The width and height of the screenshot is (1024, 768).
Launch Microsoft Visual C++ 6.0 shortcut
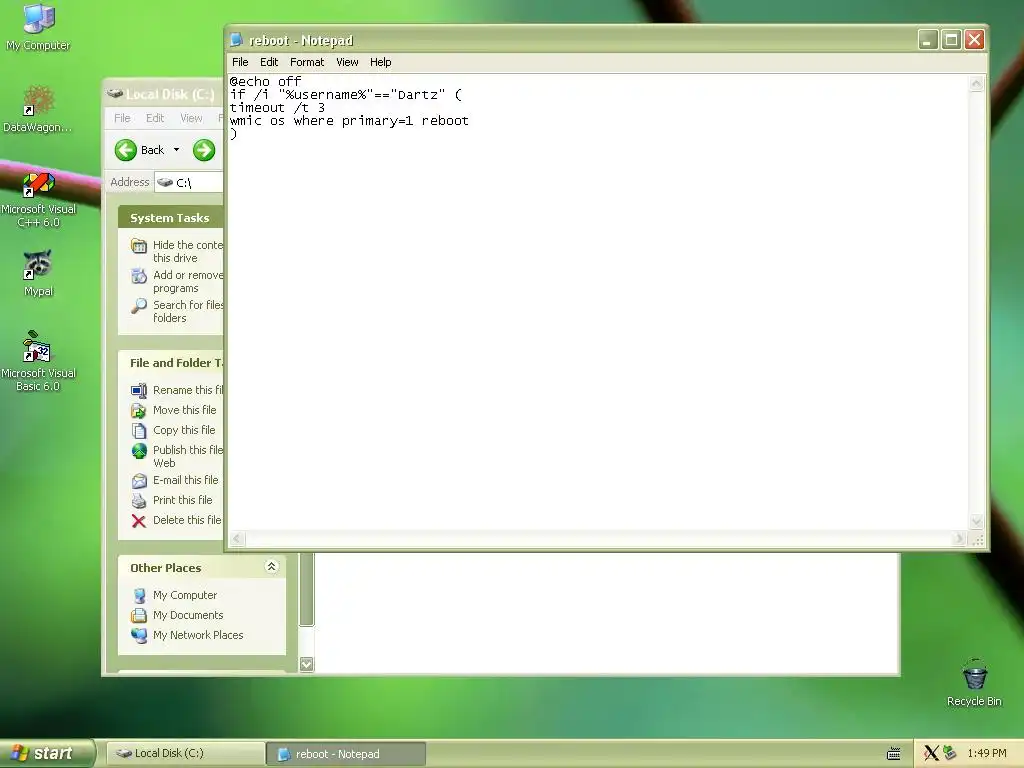[38, 199]
